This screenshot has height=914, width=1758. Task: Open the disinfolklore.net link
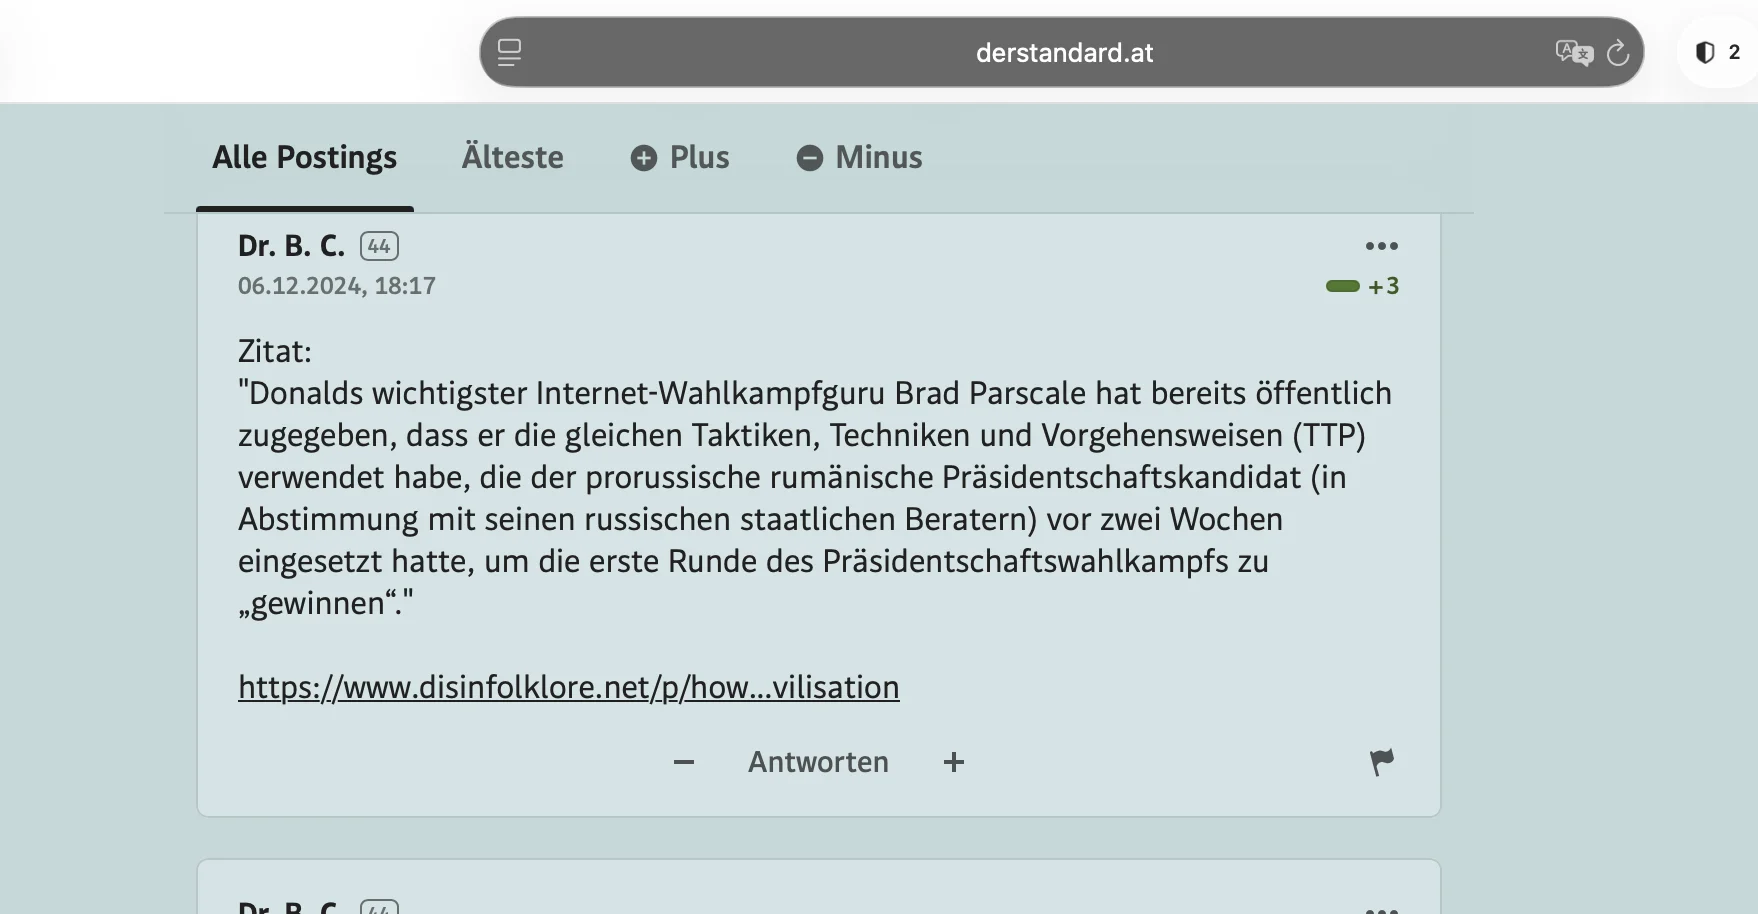coord(568,687)
